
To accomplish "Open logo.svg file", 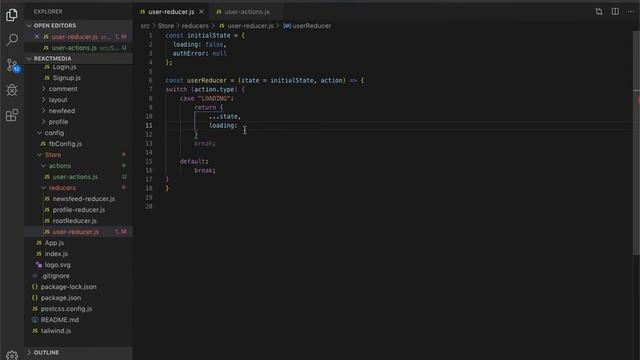I will tap(57, 265).
